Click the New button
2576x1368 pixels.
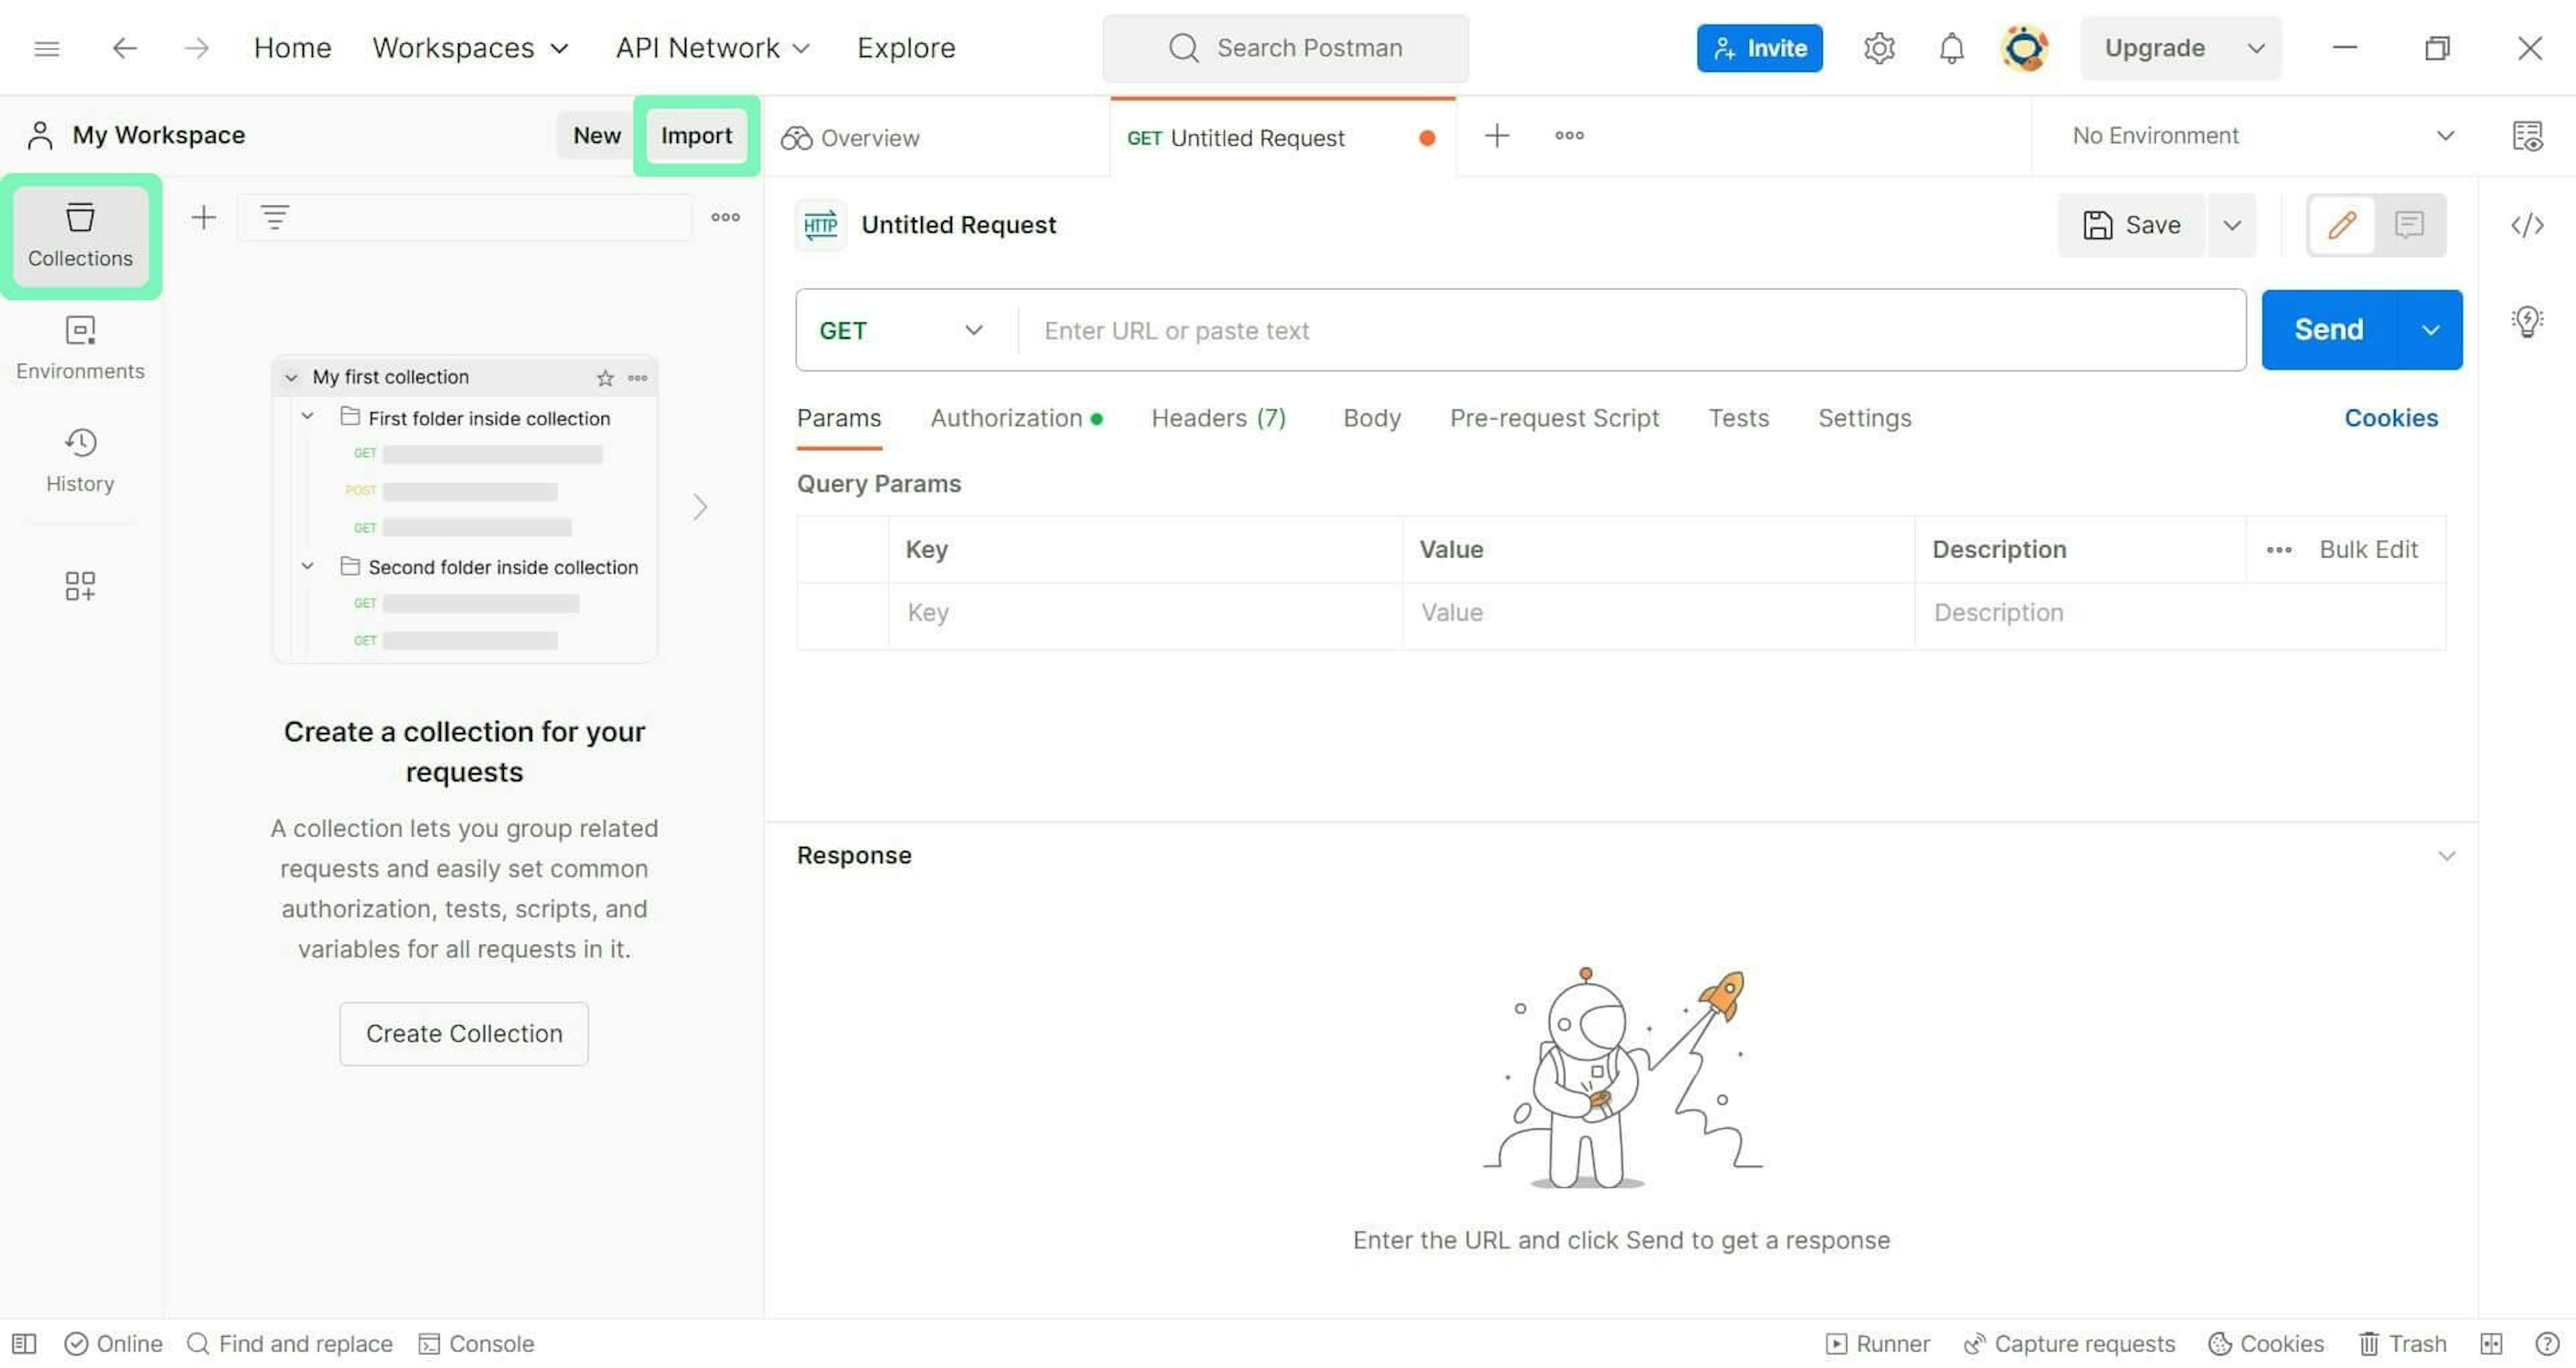tap(596, 135)
